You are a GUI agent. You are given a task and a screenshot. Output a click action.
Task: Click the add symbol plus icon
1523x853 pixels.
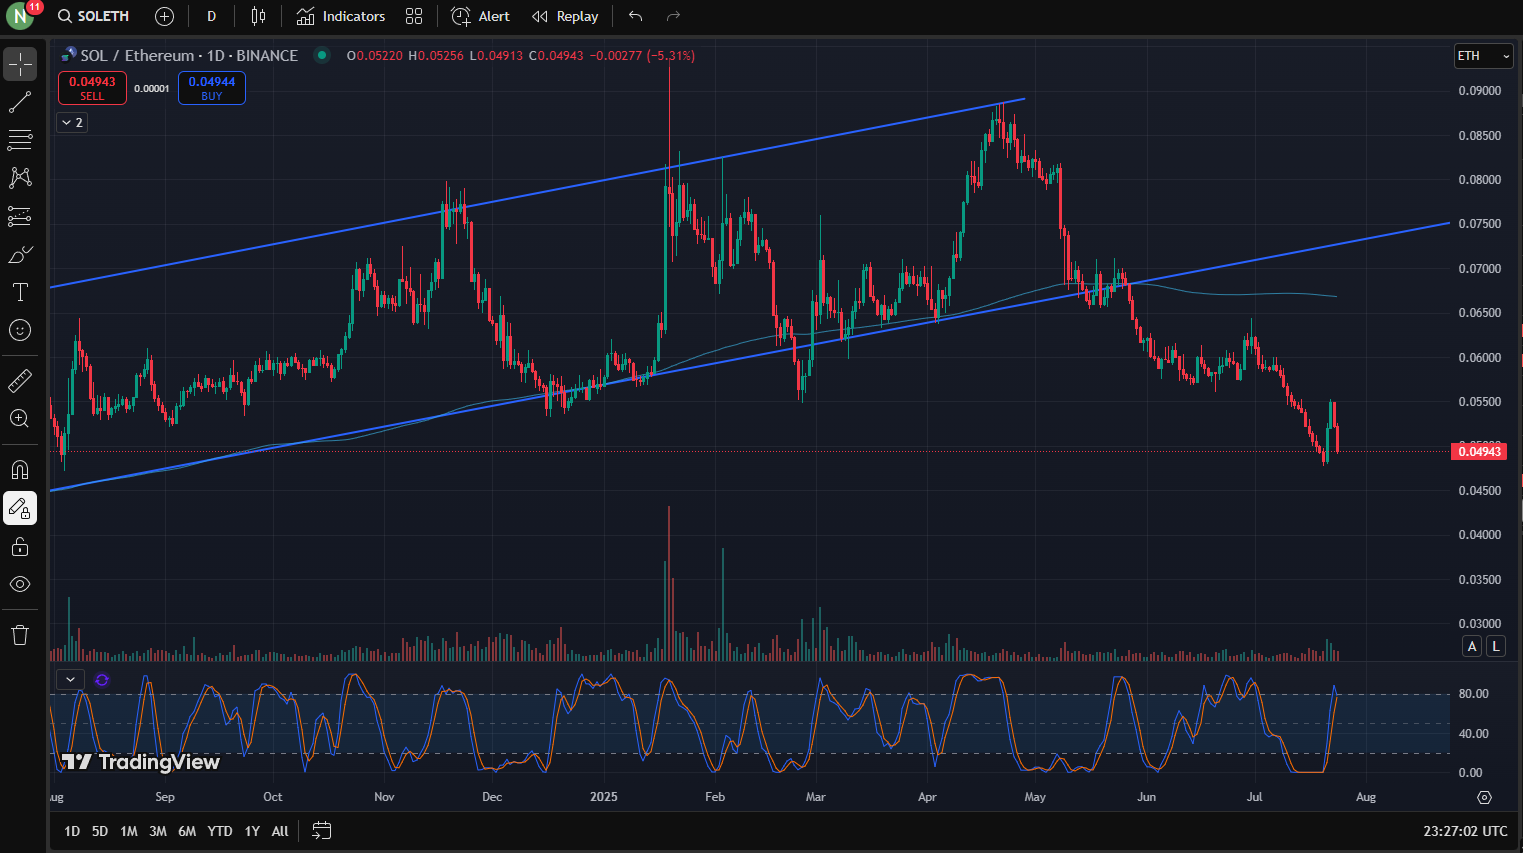pos(165,16)
